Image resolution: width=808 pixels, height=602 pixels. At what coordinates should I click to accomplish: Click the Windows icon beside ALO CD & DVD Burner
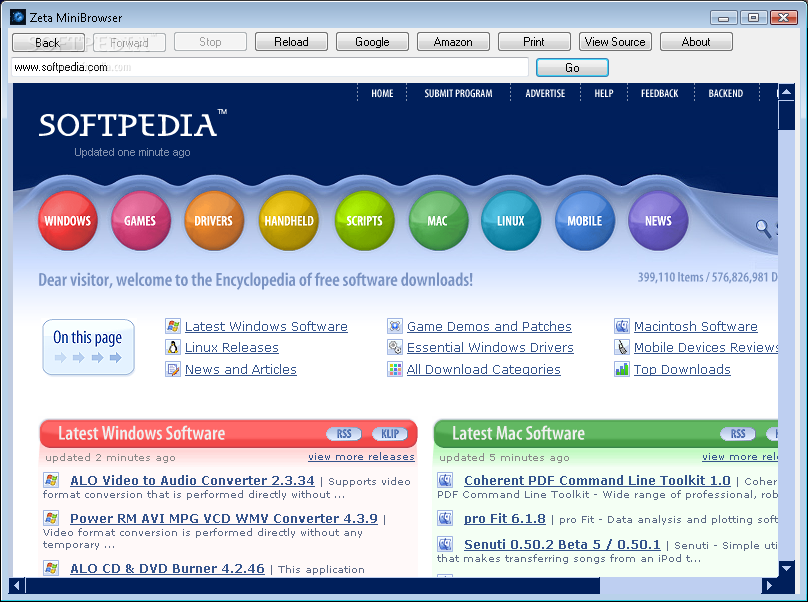point(51,568)
